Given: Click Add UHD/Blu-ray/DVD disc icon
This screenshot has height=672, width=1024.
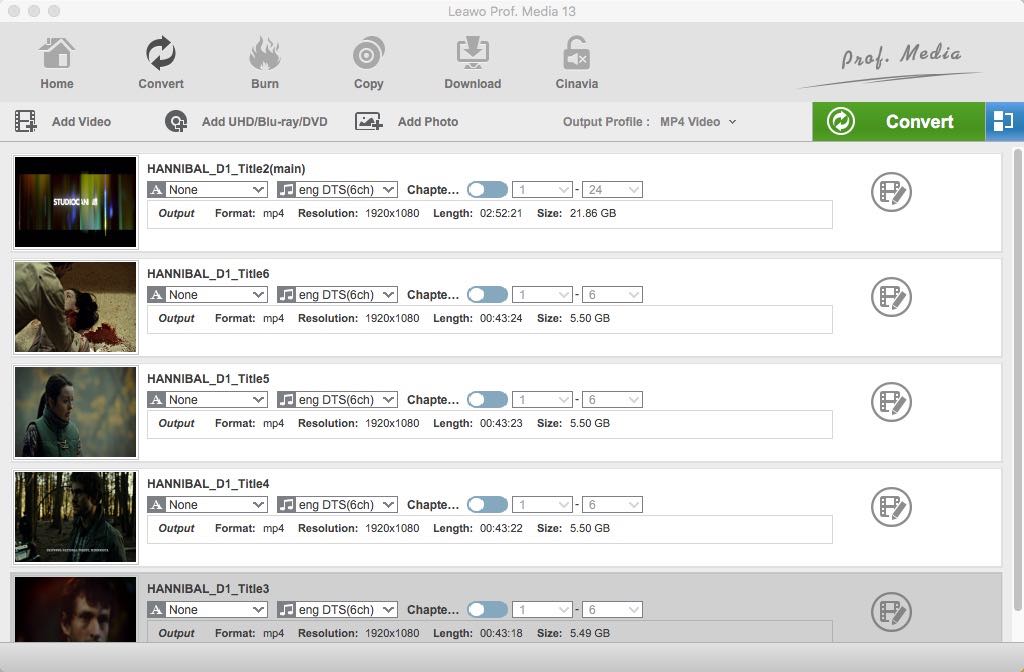Looking at the screenshot, I should [x=177, y=122].
